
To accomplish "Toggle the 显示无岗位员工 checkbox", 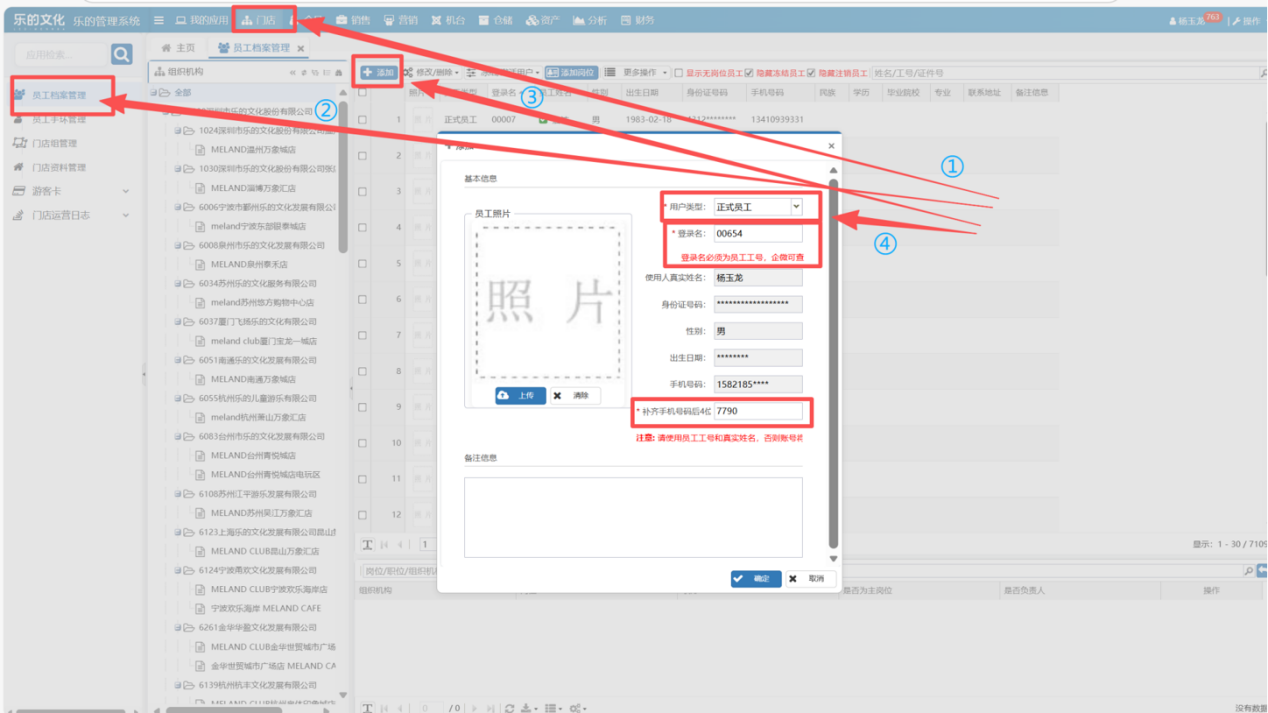I will [x=679, y=73].
